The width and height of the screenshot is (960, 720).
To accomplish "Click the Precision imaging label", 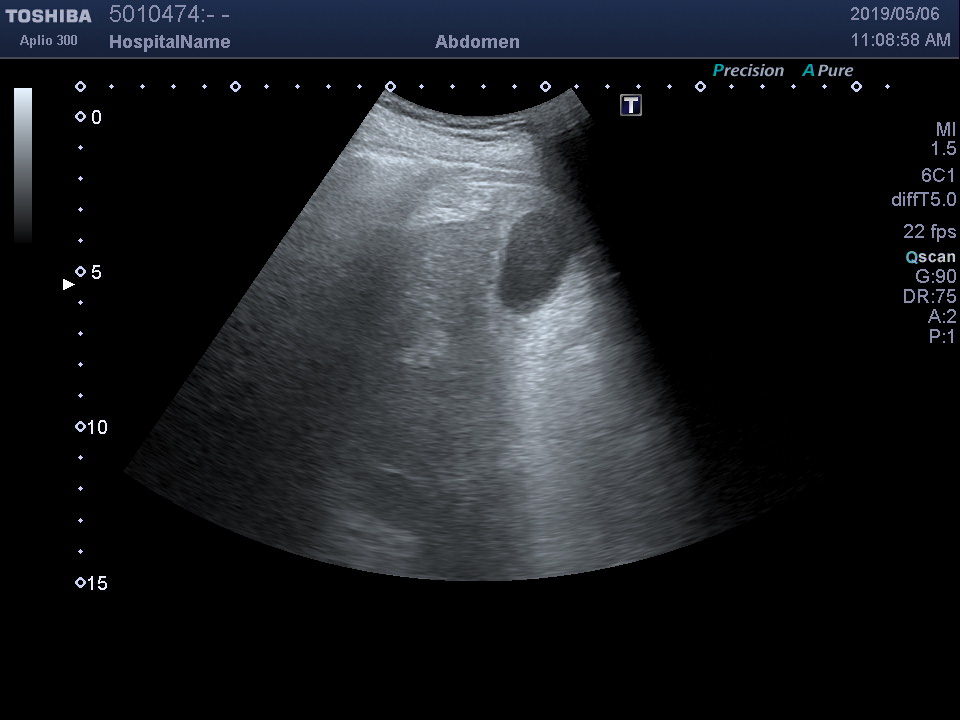I will coord(748,70).
